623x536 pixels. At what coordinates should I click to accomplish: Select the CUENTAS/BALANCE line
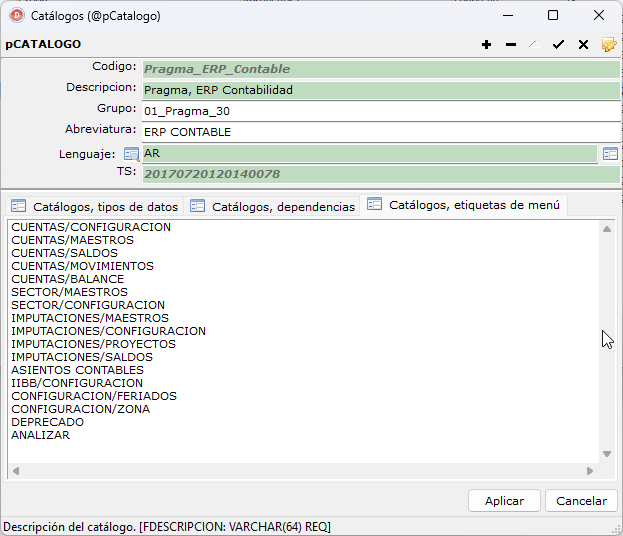68,279
